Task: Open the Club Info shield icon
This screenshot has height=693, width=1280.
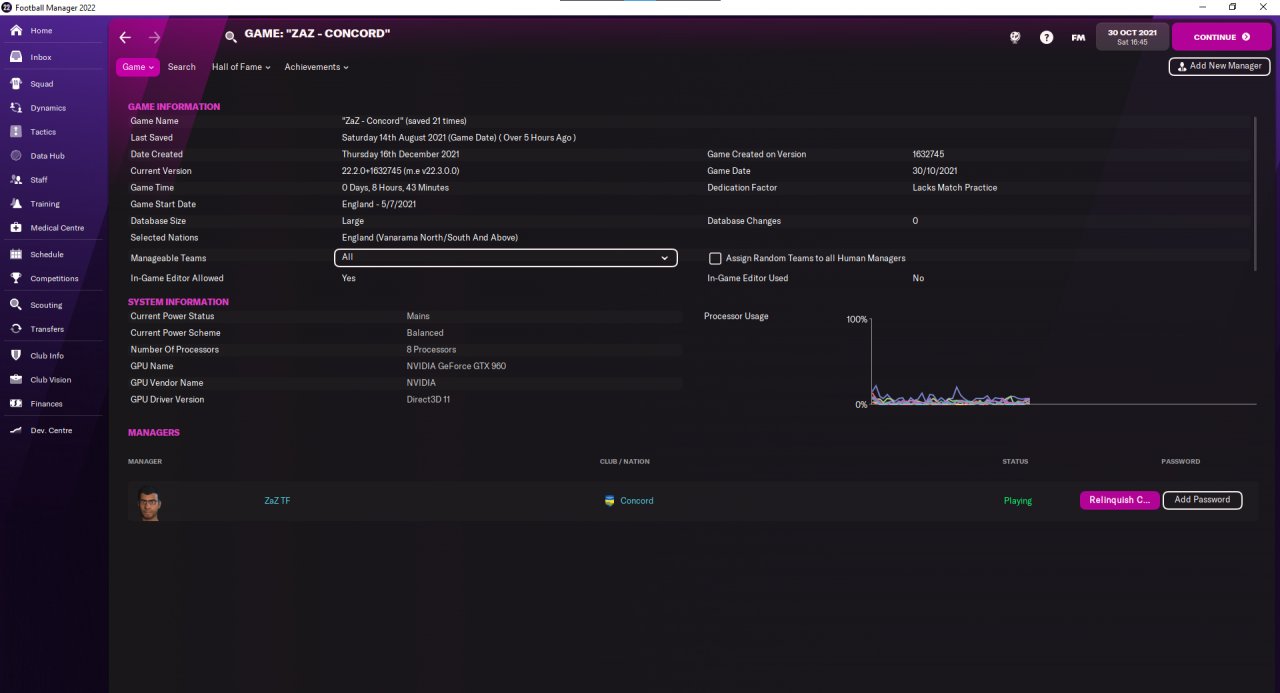Action: point(16,356)
